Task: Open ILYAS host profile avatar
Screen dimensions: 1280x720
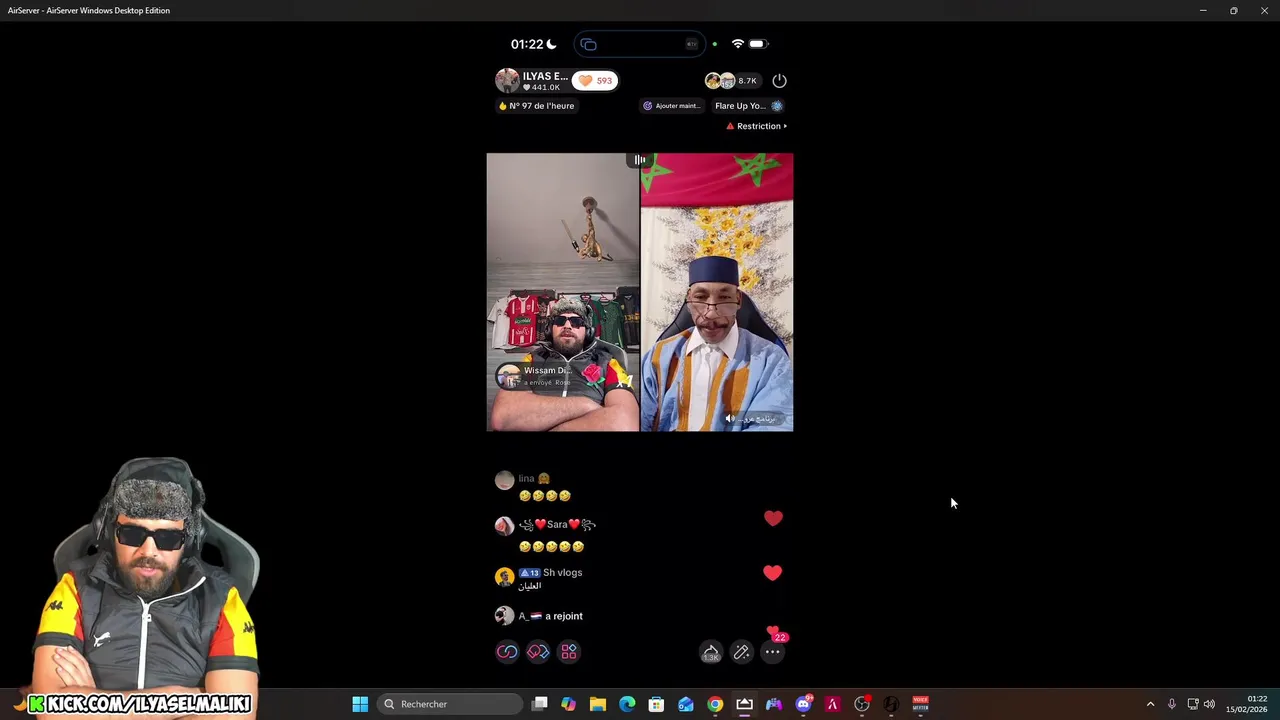Action: [x=508, y=80]
